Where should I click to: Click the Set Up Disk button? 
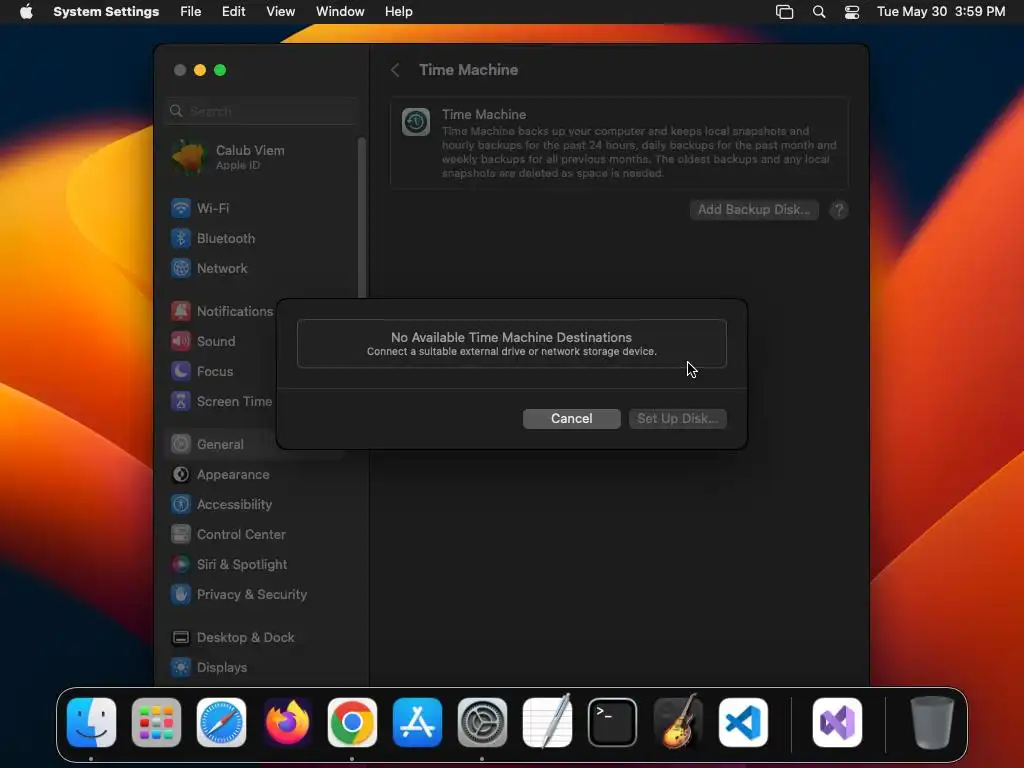pyautogui.click(x=678, y=419)
